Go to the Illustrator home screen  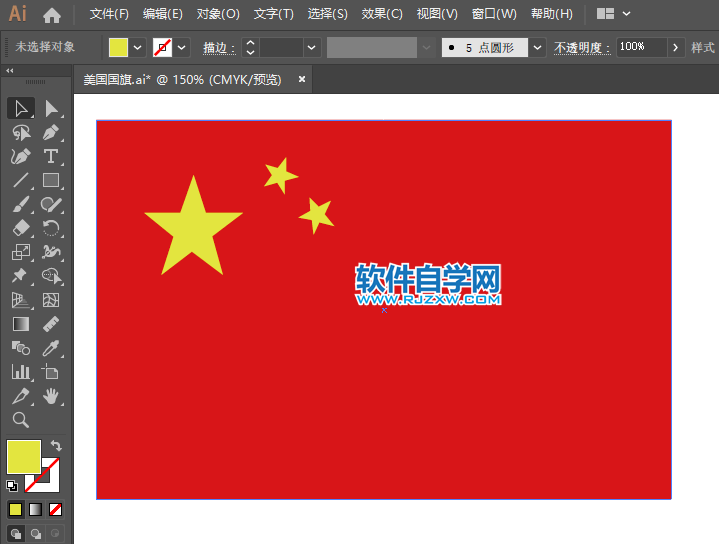click(52, 15)
